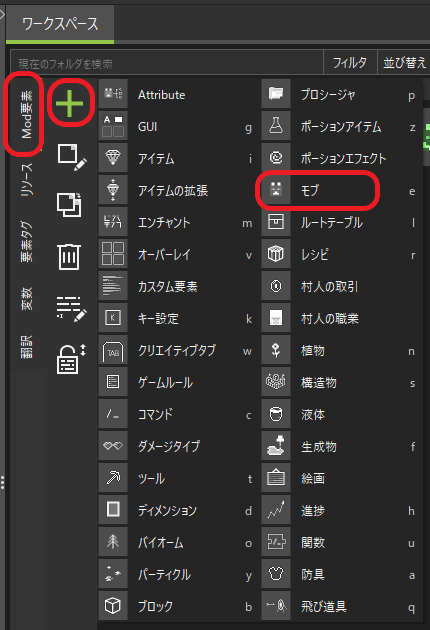This screenshot has width=430, height=630.
Task: Click the trash delete element icon
Action: tap(69, 256)
